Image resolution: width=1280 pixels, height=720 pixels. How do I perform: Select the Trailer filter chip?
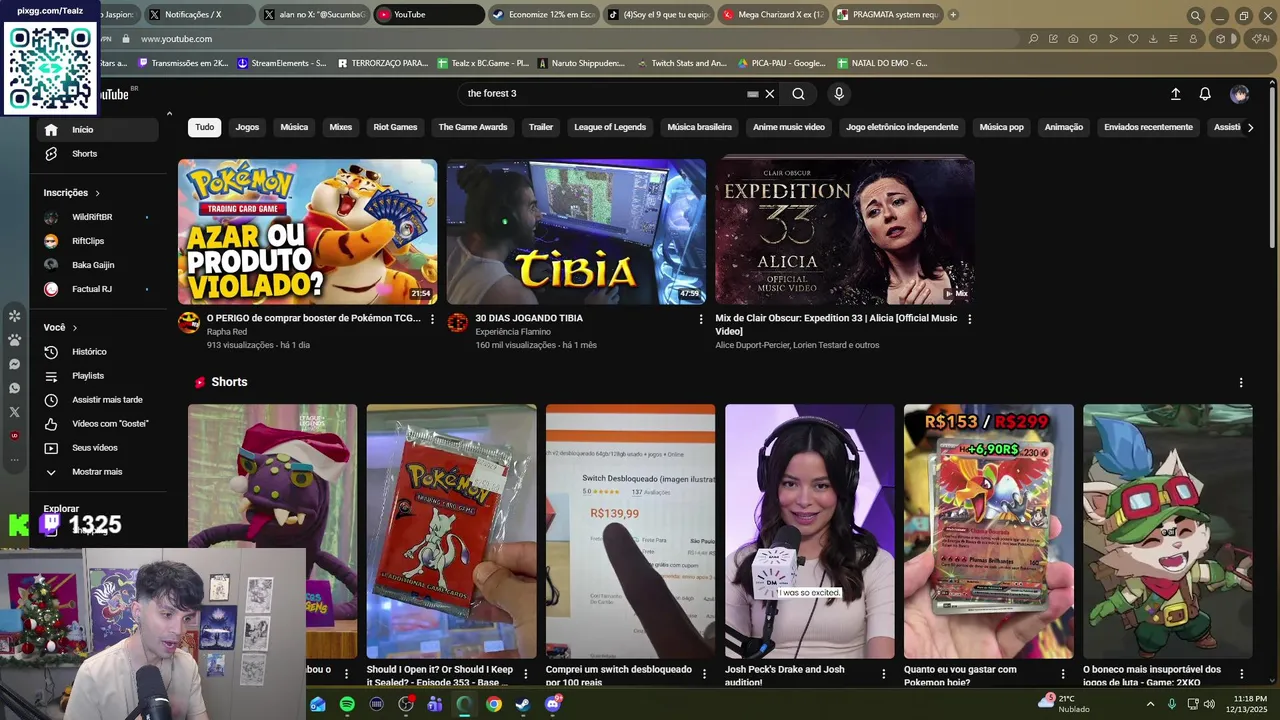coord(541,127)
